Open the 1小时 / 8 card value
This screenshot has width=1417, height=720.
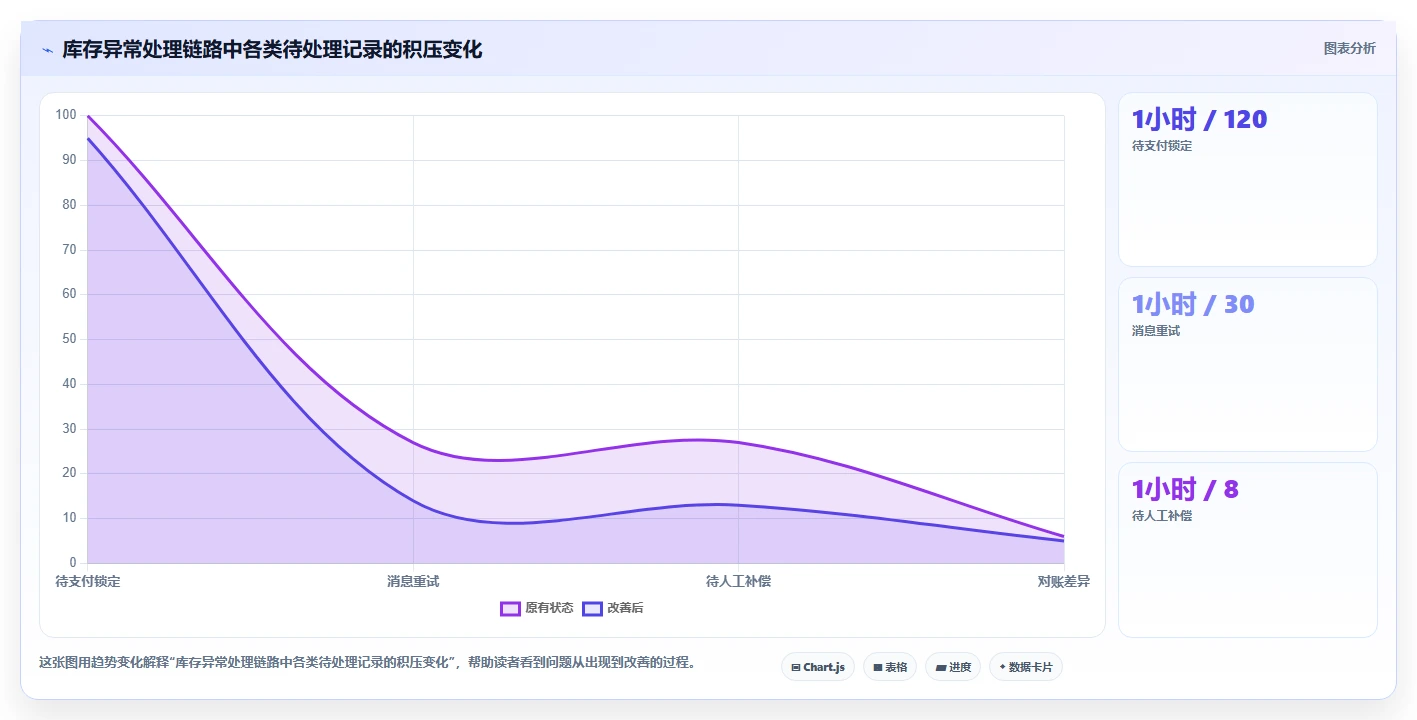pyautogui.click(x=1185, y=489)
